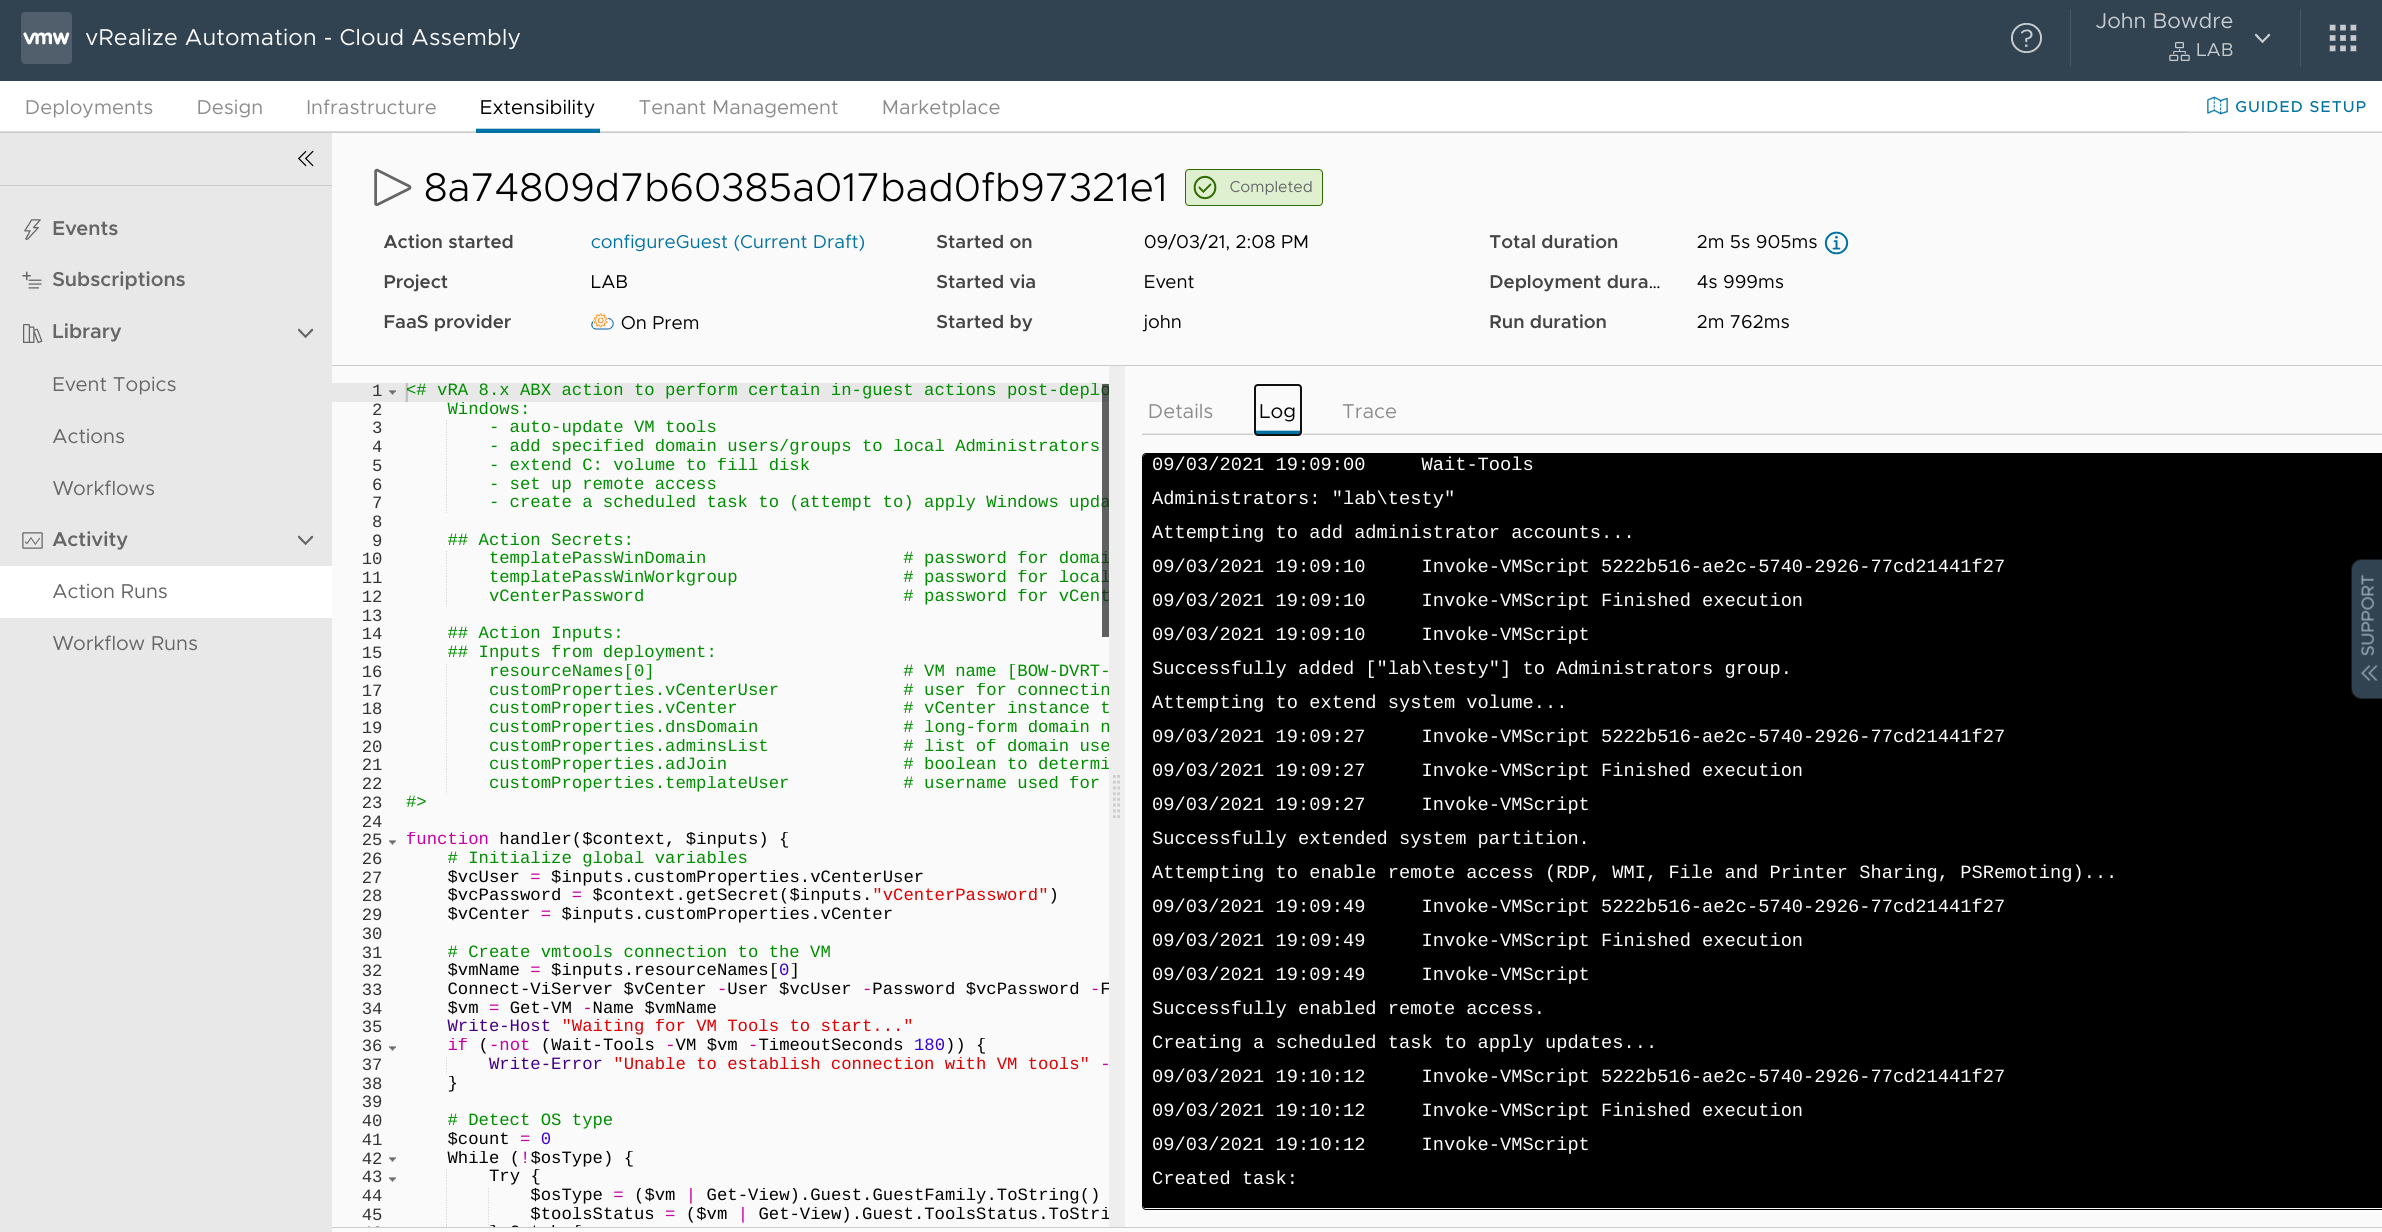Open the Subscriptions sidebar item

coord(118,279)
